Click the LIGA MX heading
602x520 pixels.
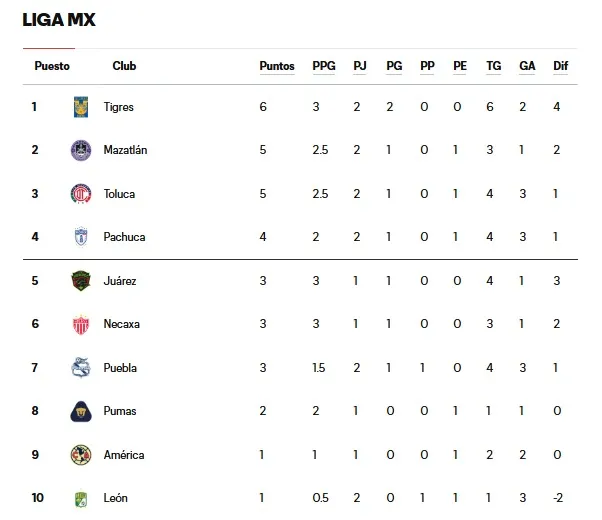click(x=59, y=20)
